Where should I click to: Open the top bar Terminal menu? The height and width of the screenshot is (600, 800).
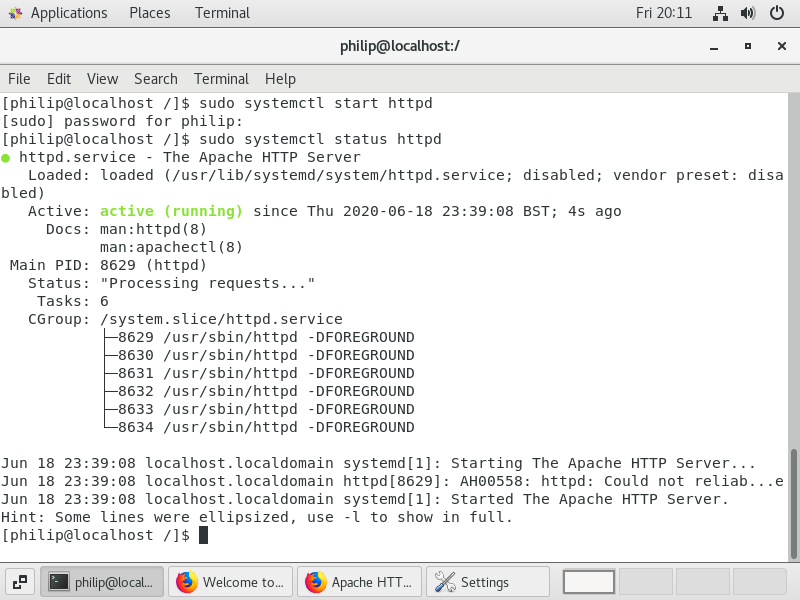point(222,13)
